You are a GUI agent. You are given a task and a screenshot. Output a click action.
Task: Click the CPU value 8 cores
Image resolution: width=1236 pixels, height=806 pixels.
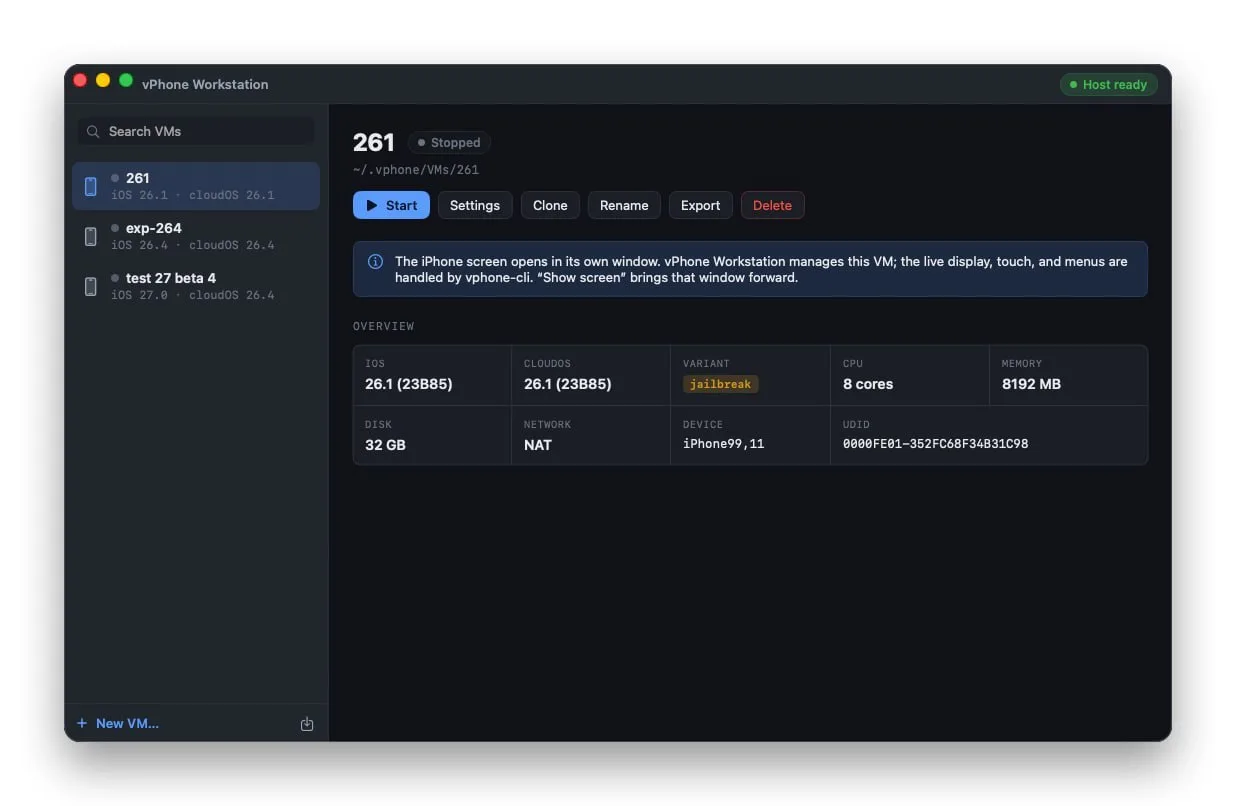pos(868,384)
